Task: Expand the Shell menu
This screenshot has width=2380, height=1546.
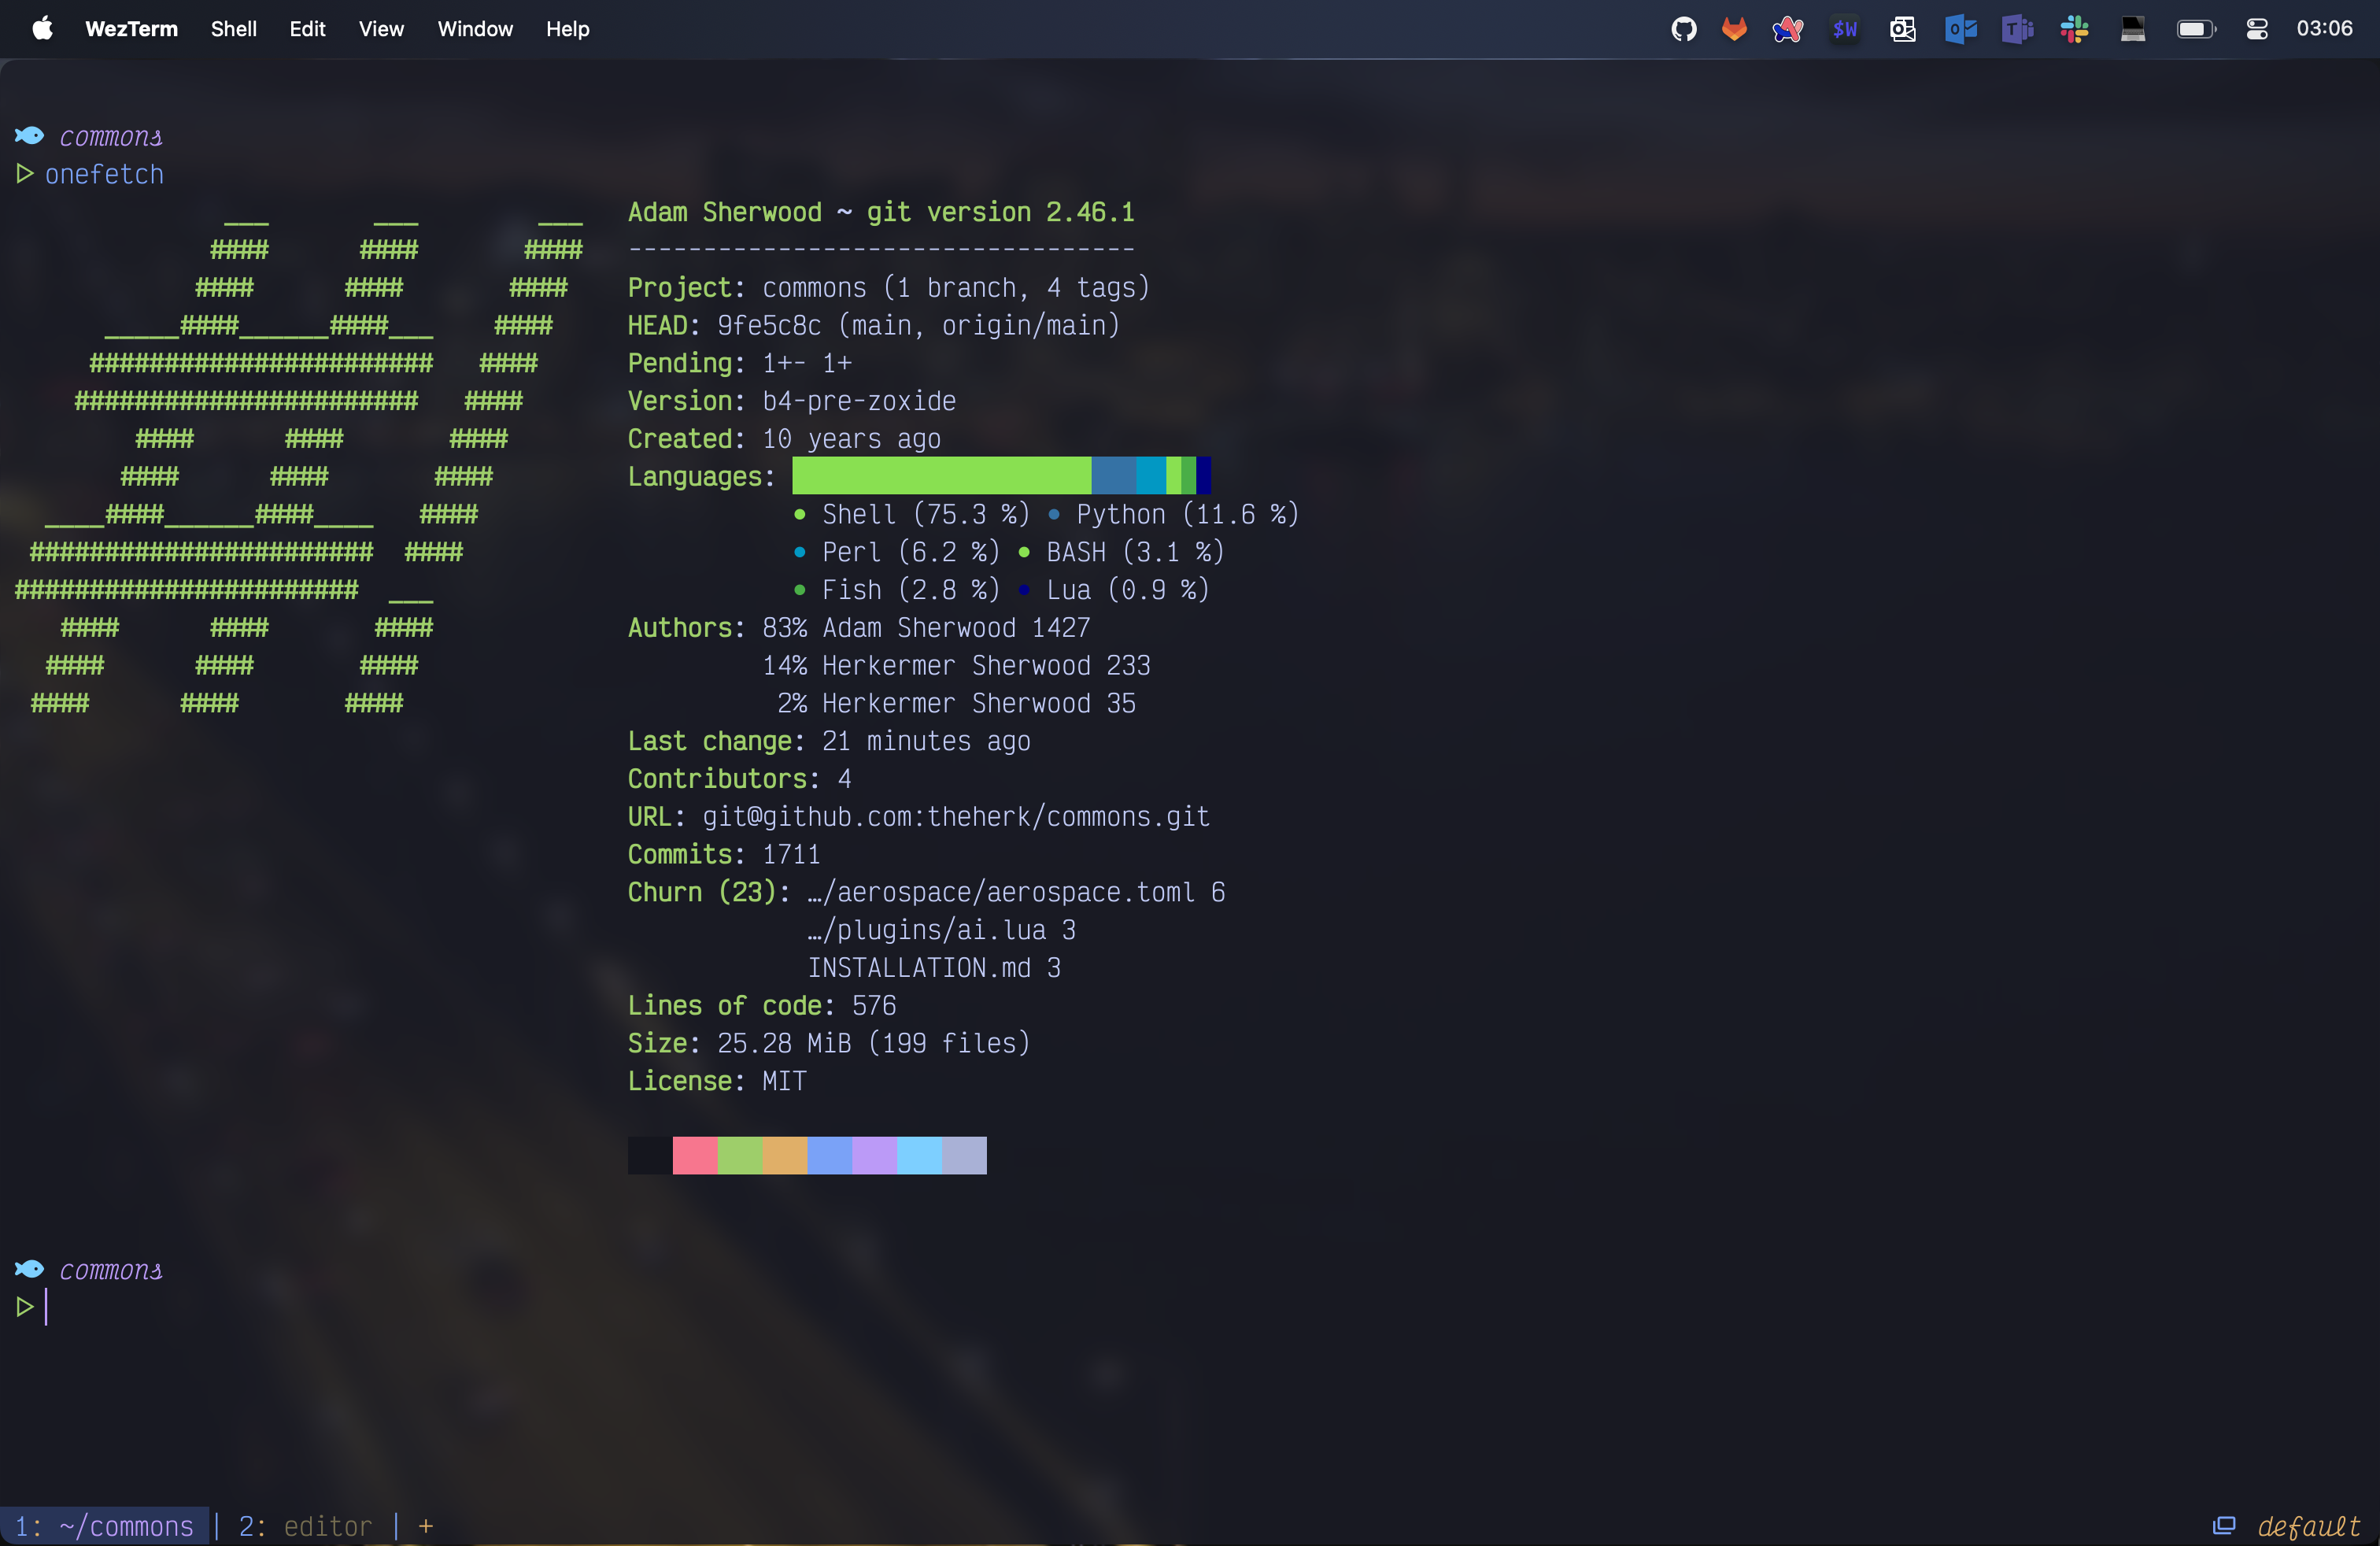Action: click(x=233, y=29)
